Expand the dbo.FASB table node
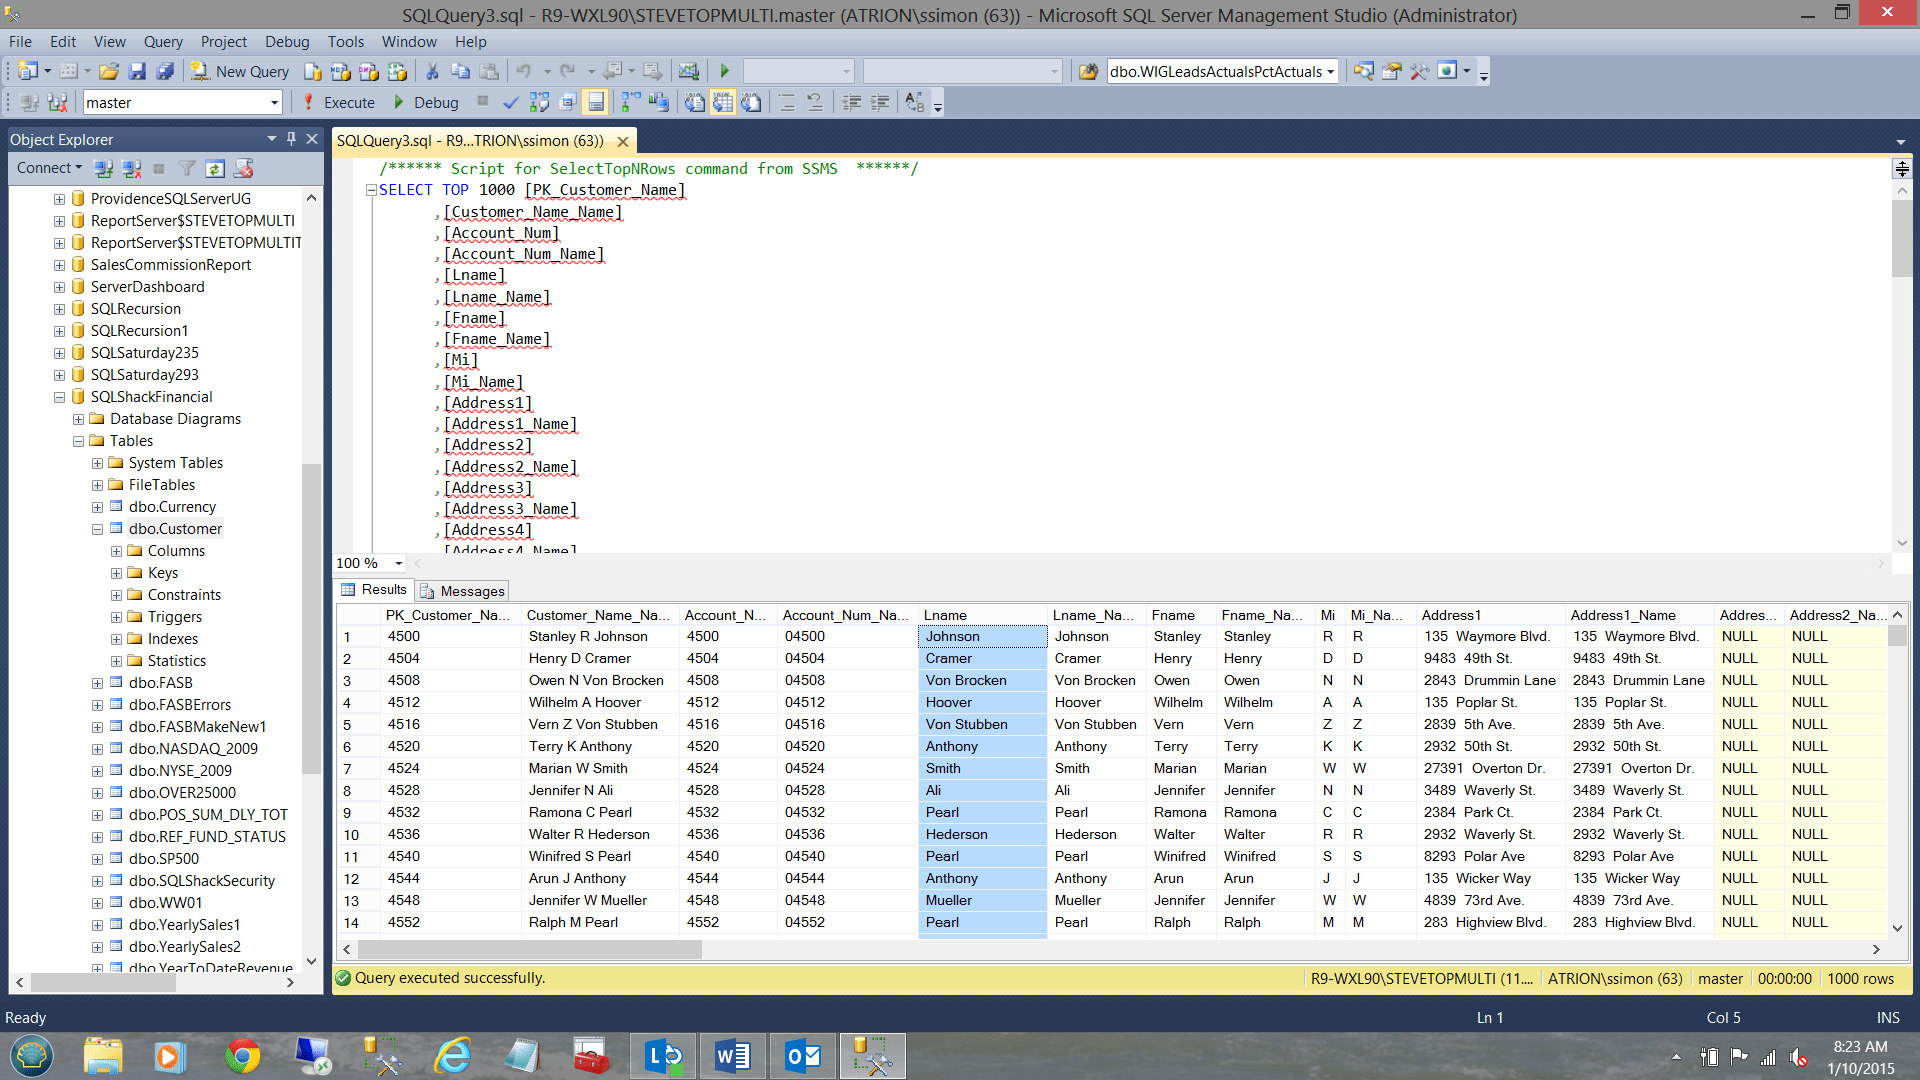Viewport: 1920px width, 1080px height. [x=97, y=683]
